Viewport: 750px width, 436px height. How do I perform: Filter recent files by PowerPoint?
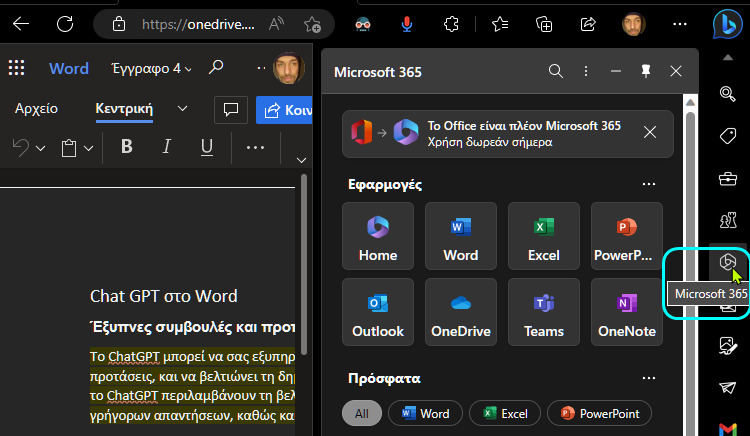(600, 413)
